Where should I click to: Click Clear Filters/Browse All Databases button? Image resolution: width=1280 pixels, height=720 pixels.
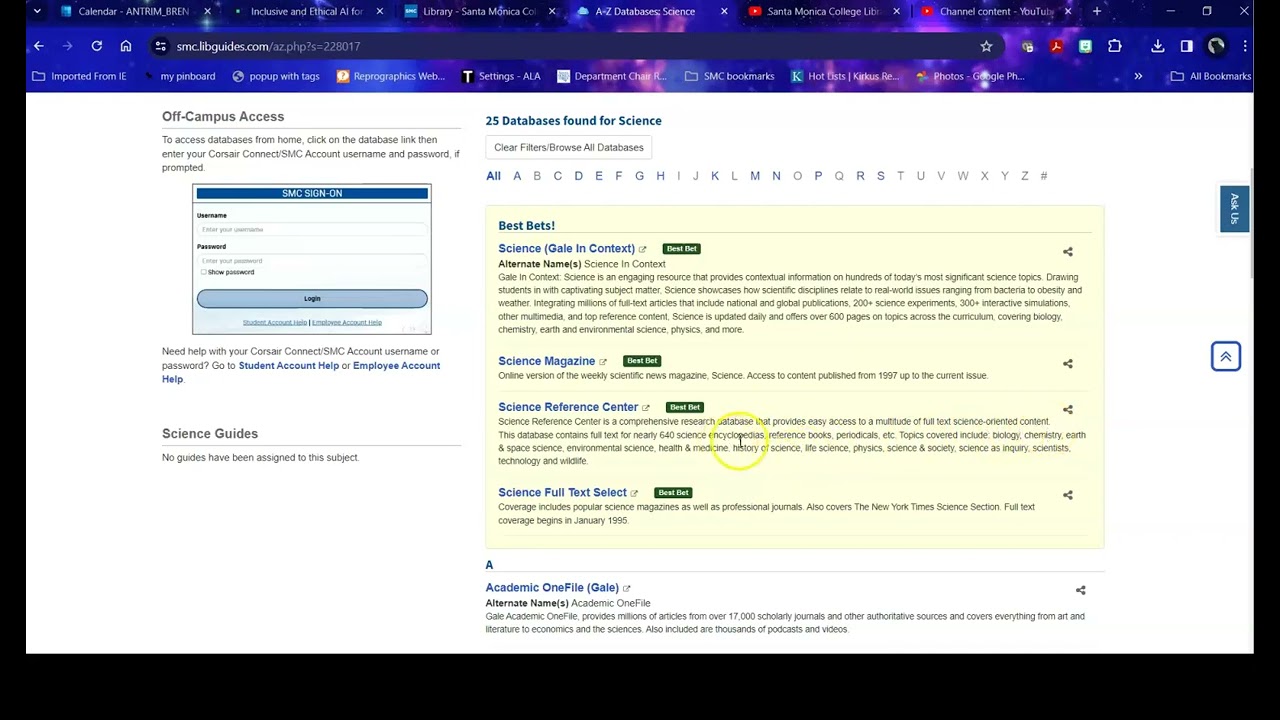click(569, 148)
